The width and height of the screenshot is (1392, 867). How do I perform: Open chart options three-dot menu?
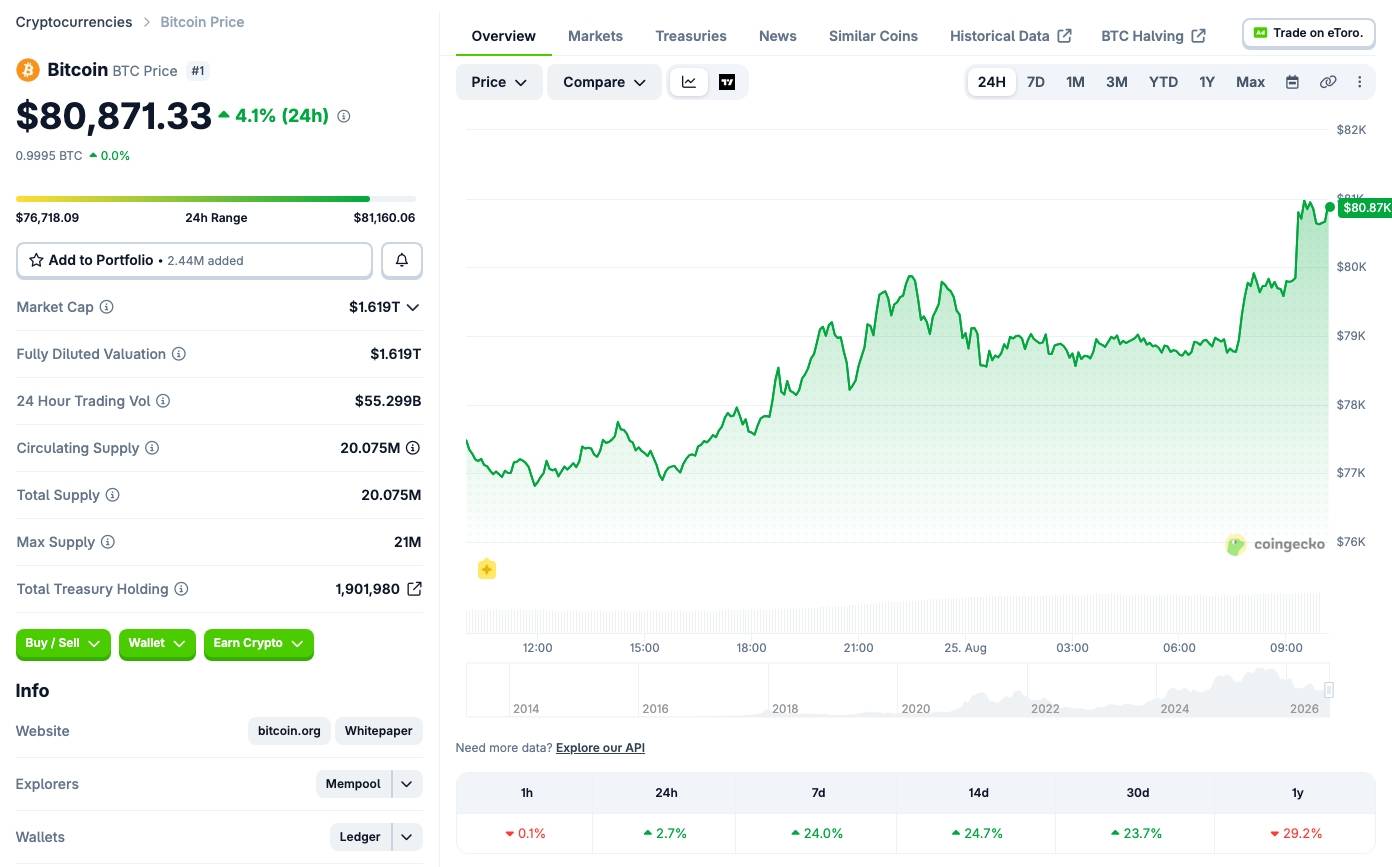pyautogui.click(x=1359, y=82)
